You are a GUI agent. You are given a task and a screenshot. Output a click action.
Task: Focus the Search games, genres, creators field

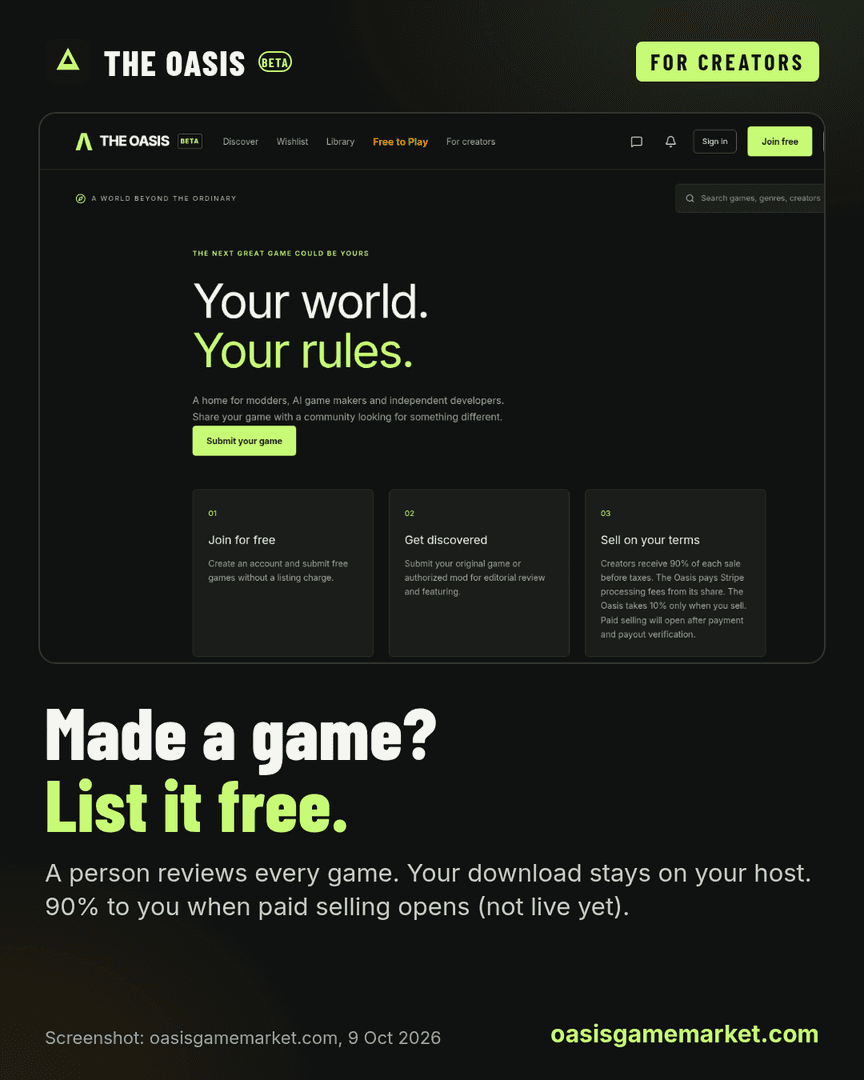click(750, 198)
